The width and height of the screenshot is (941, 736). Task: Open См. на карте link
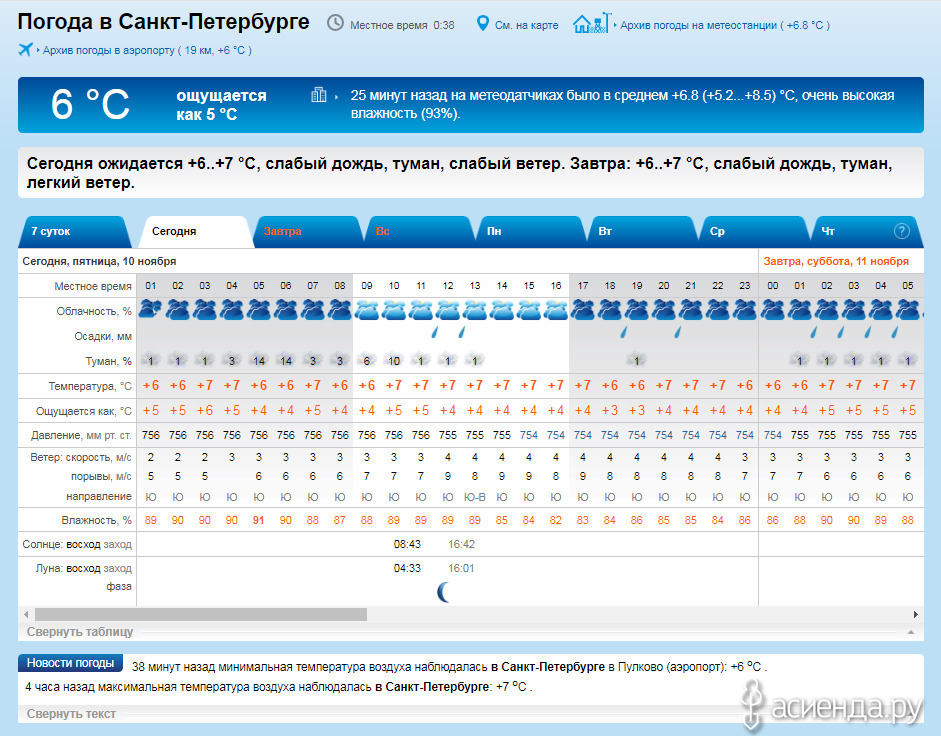click(526, 25)
